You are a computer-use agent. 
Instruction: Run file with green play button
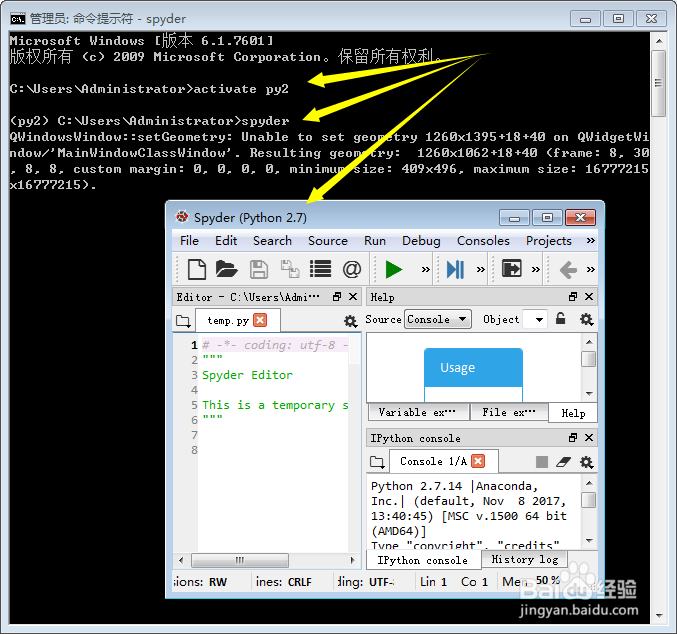[x=393, y=269]
